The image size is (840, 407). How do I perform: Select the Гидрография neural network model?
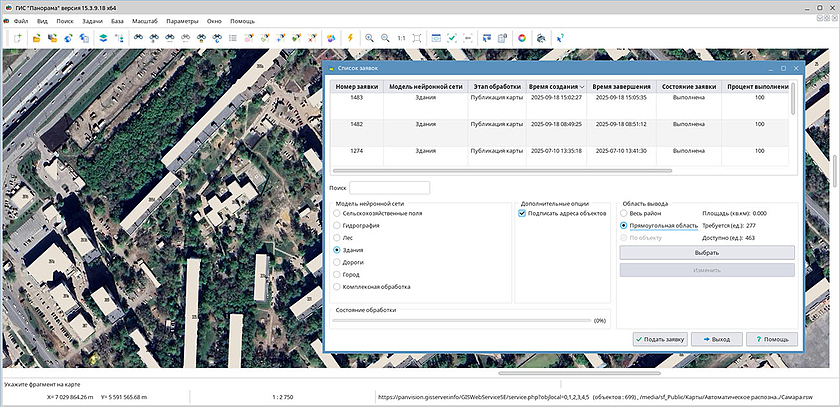click(338, 226)
